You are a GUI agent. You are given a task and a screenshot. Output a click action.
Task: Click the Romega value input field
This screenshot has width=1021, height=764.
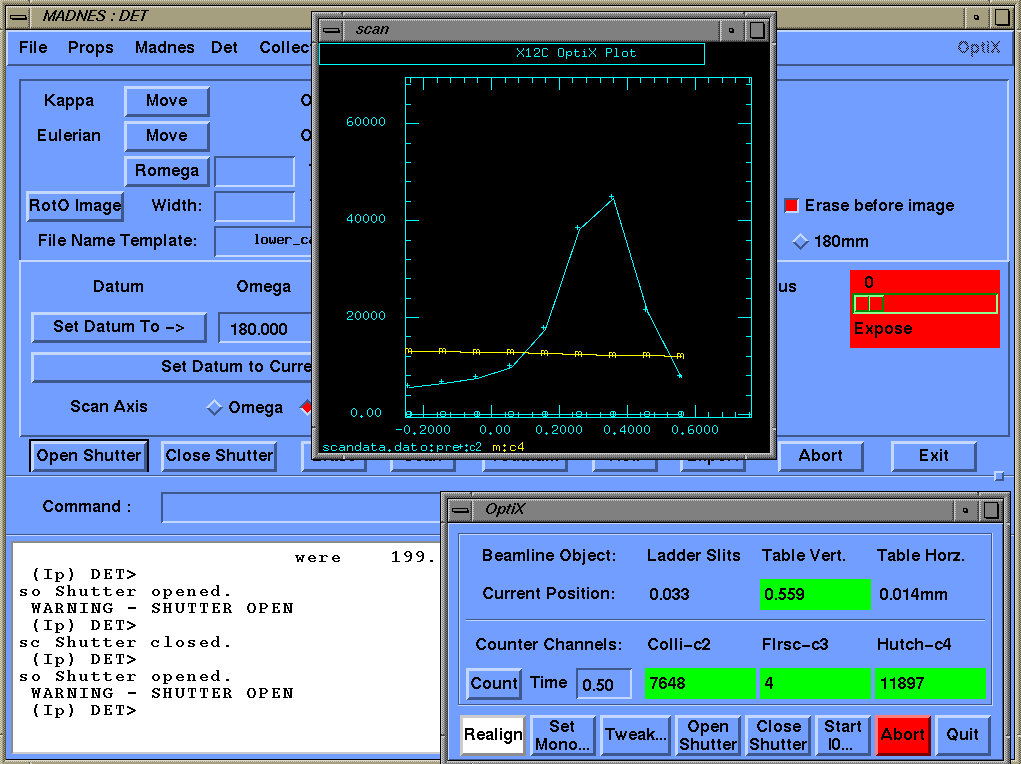(x=255, y=172)
